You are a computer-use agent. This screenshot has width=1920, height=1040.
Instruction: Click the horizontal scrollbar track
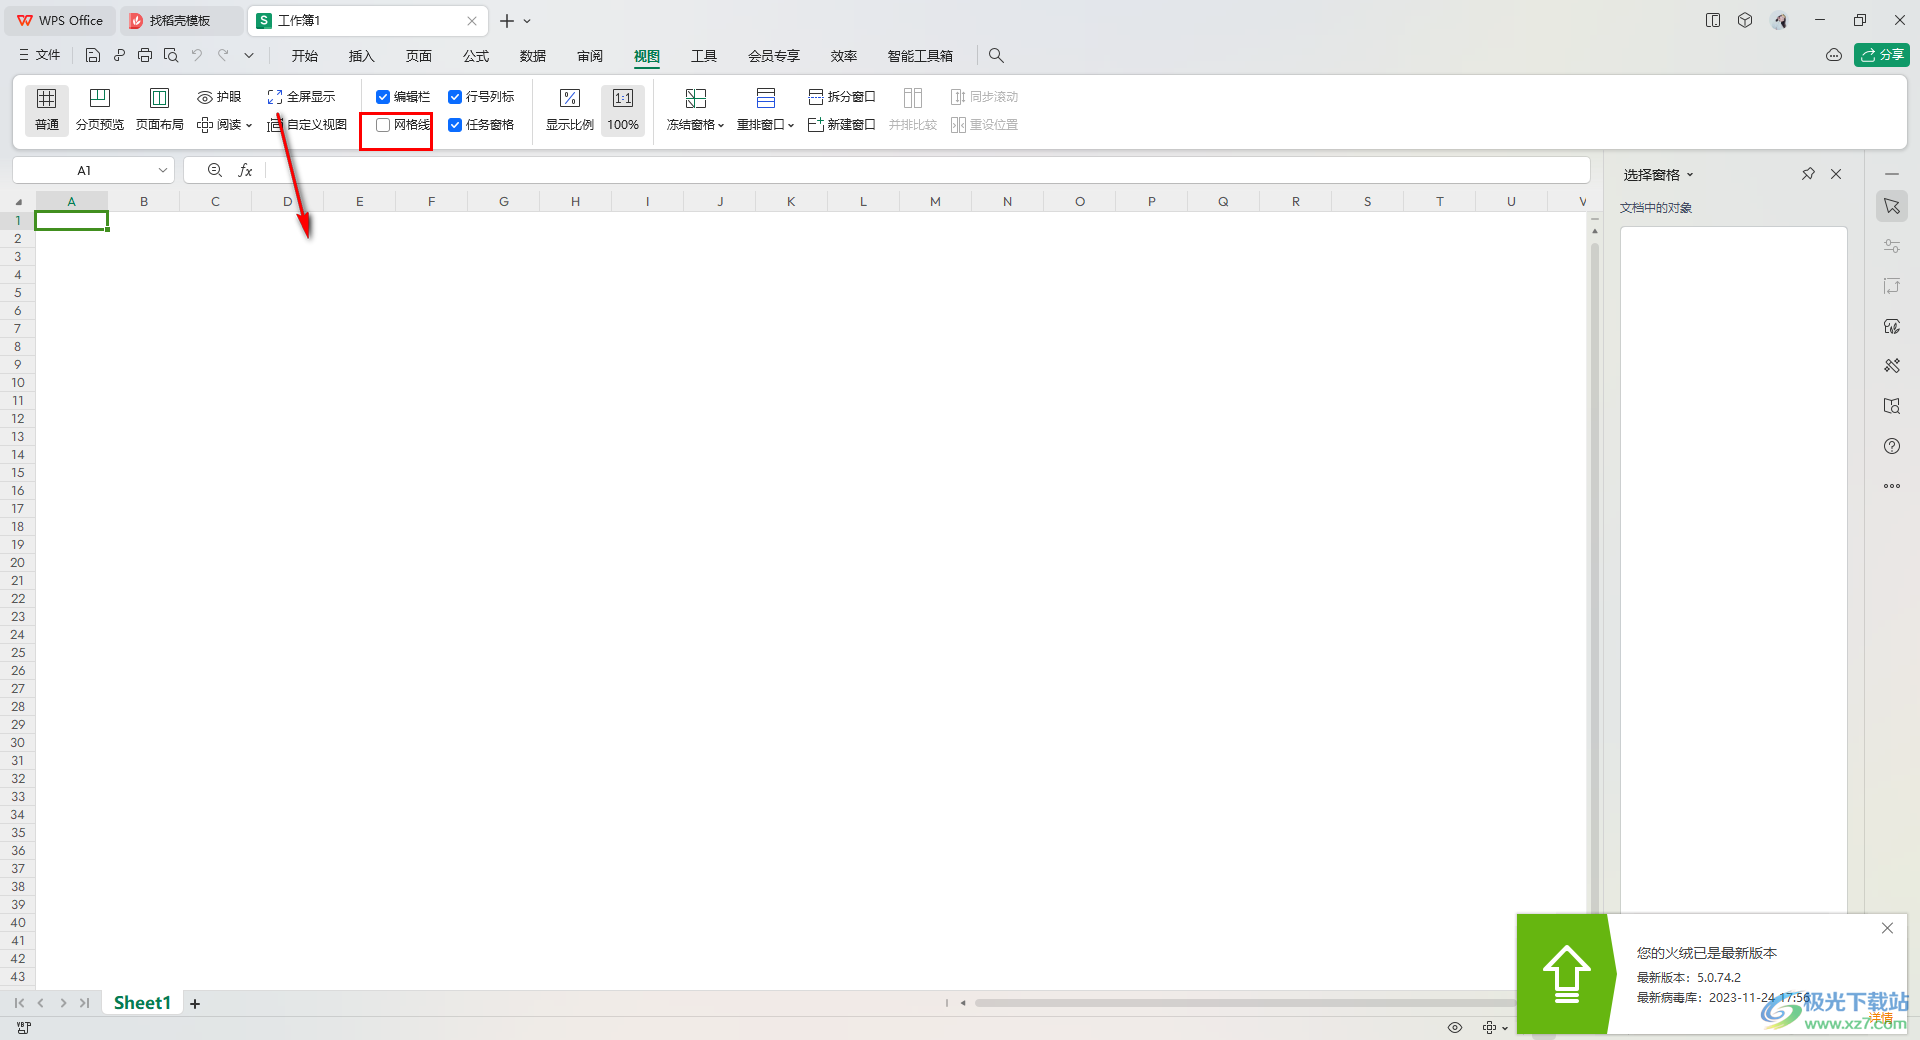coord(1245,1003)
